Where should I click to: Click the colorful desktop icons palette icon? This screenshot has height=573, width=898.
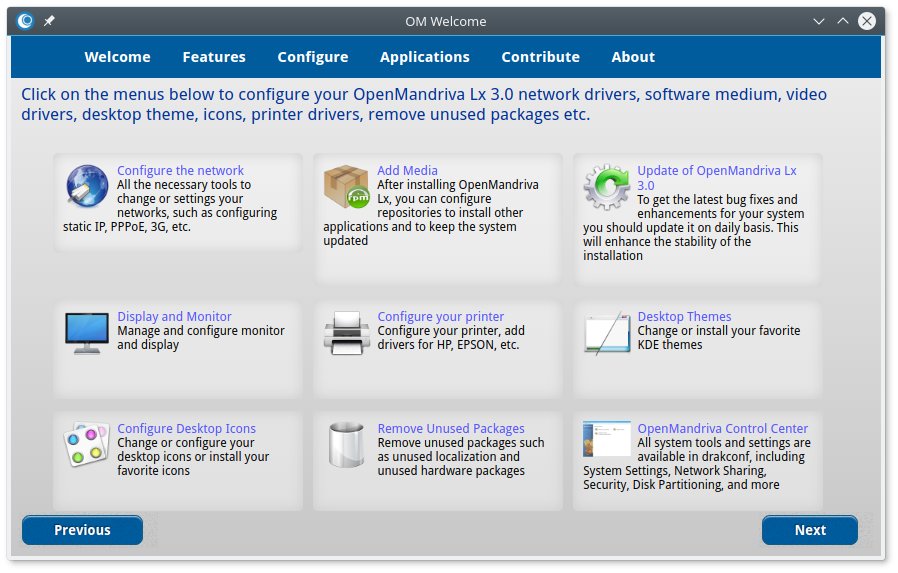pyautogui.click(x=86, y=445)
